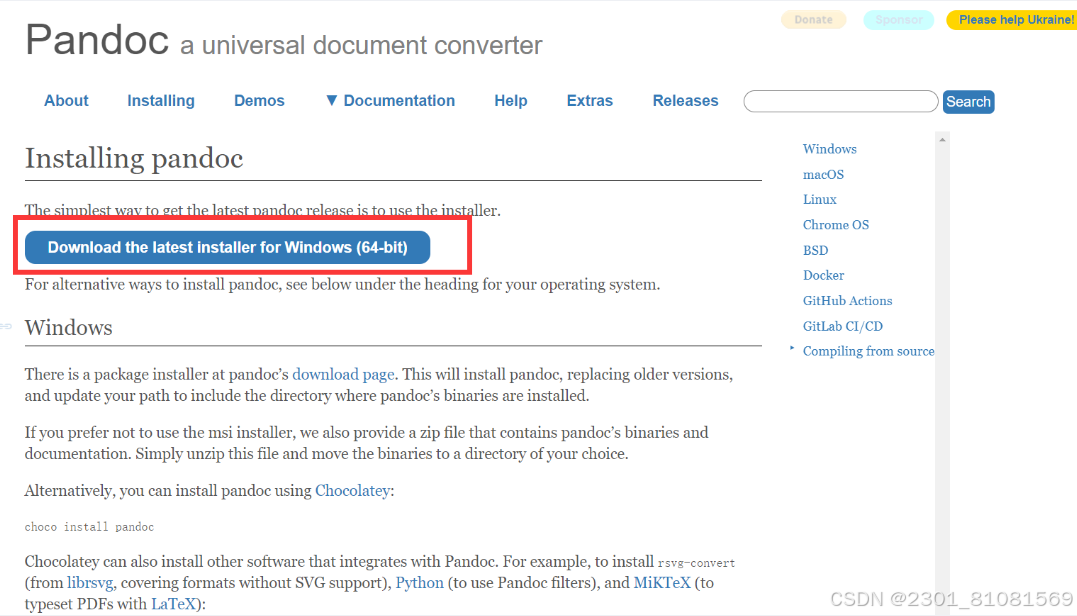Jump to the macOS section in sidebar
Screen dimensions: 1077x616
(x=824, y=174)
